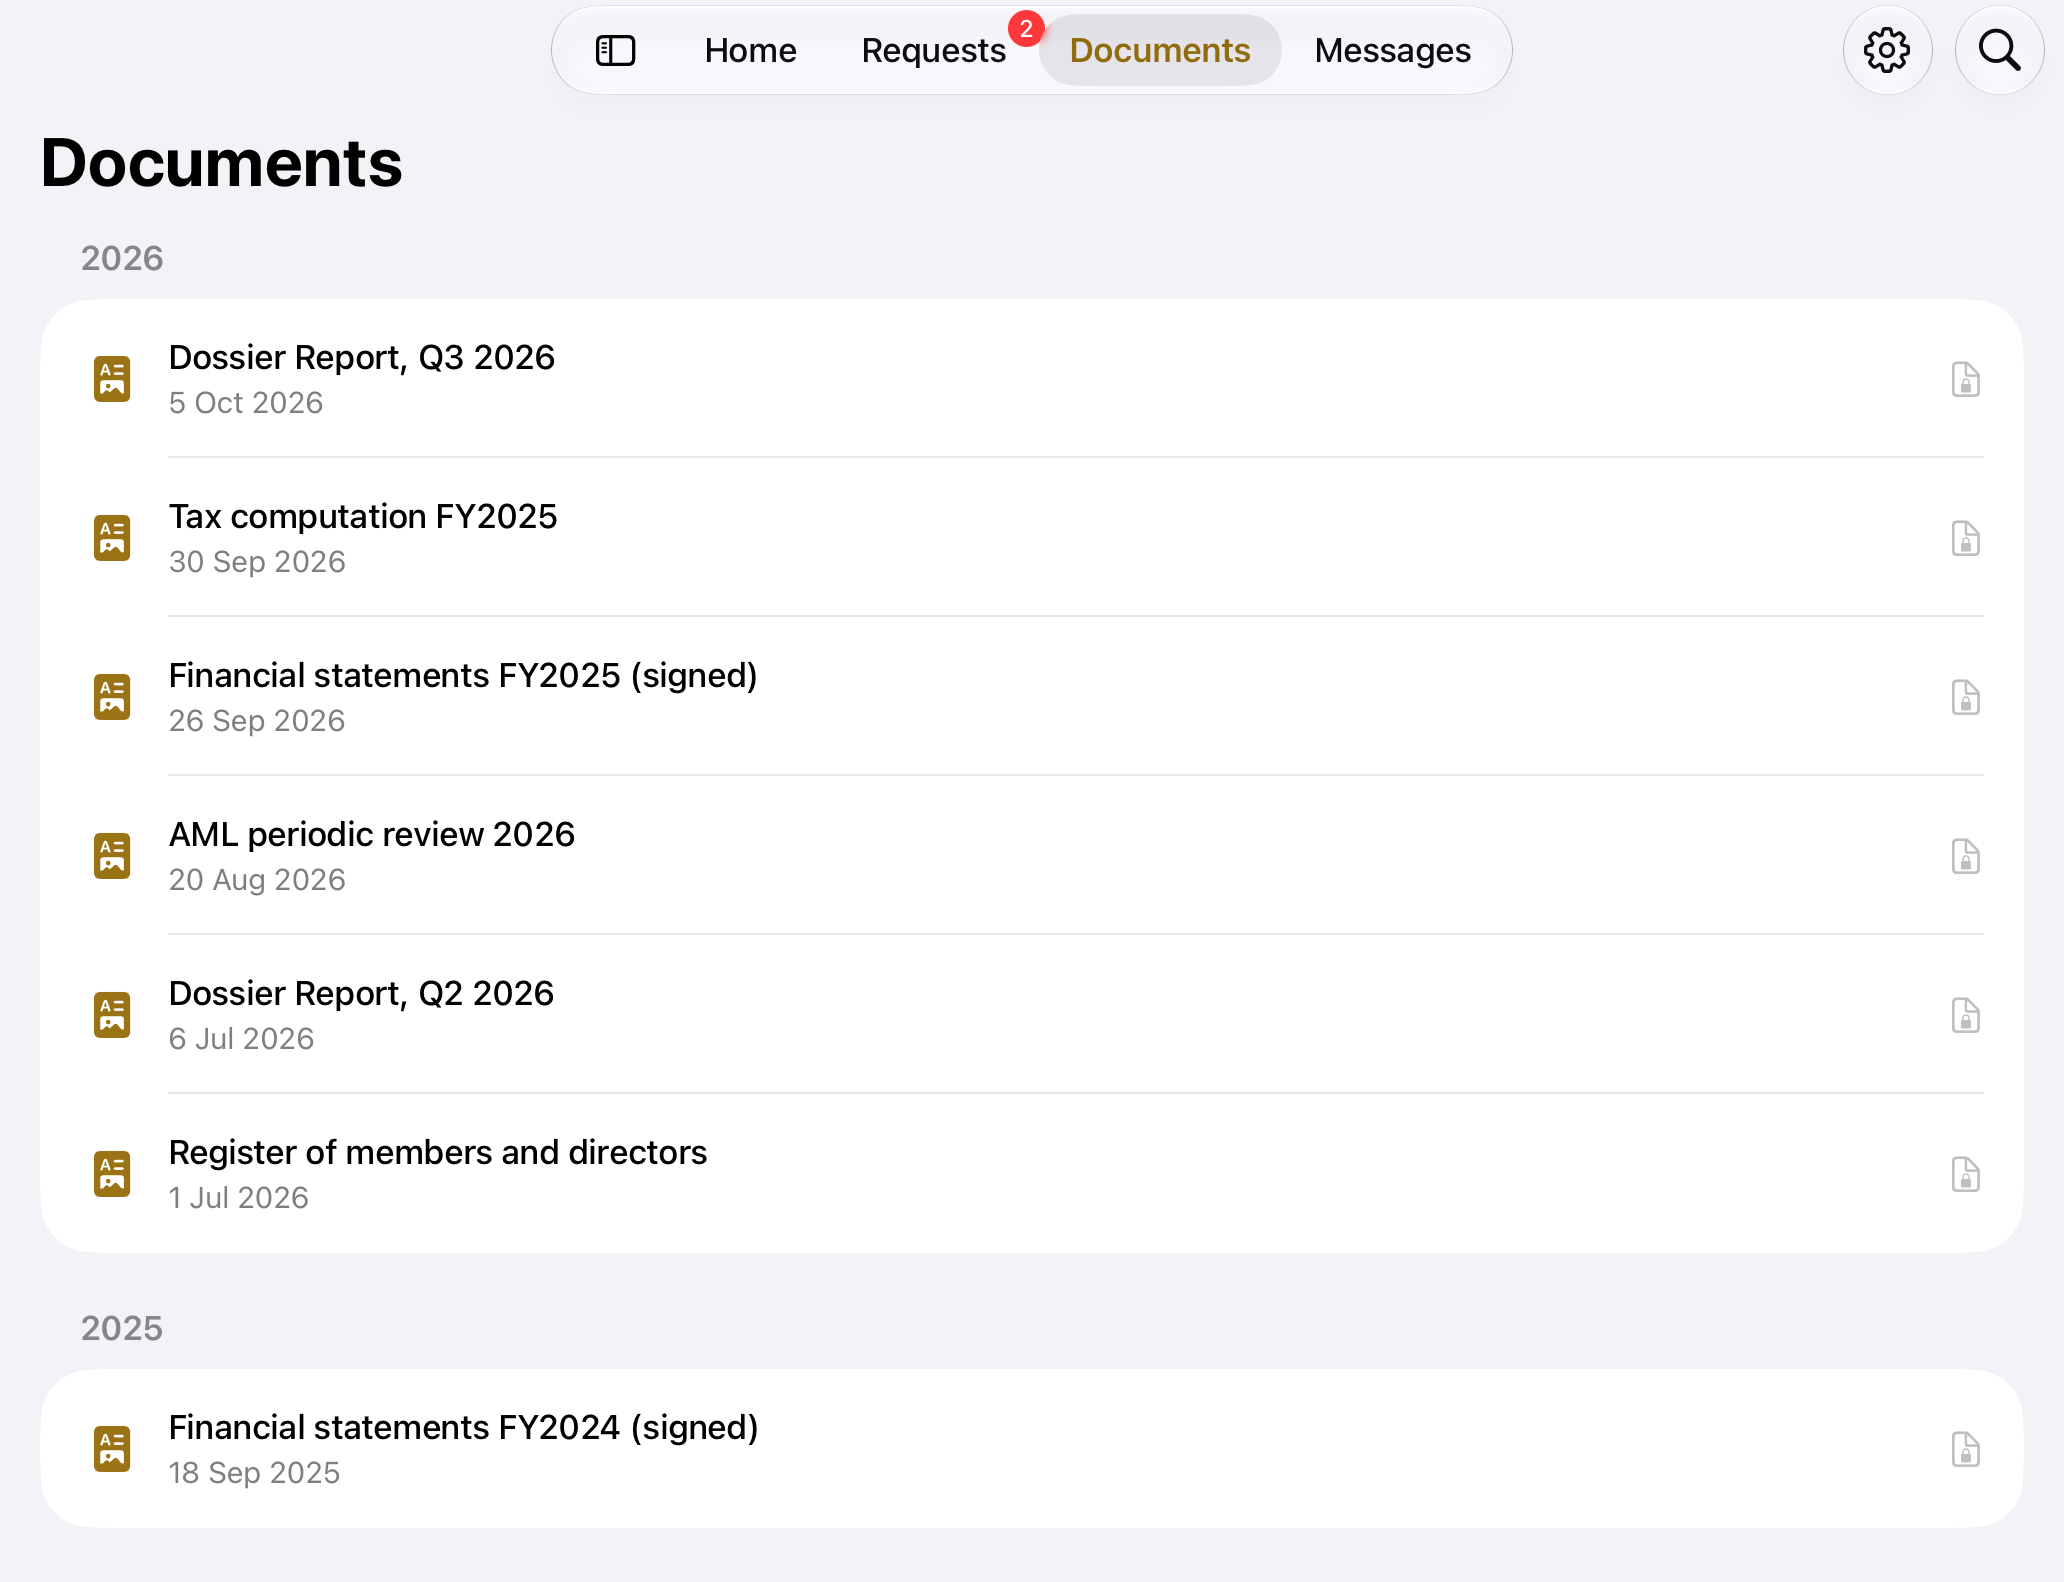Click the 1 Jul 2026 date
The image size is (2064, 1582).
click(238, 1197)
